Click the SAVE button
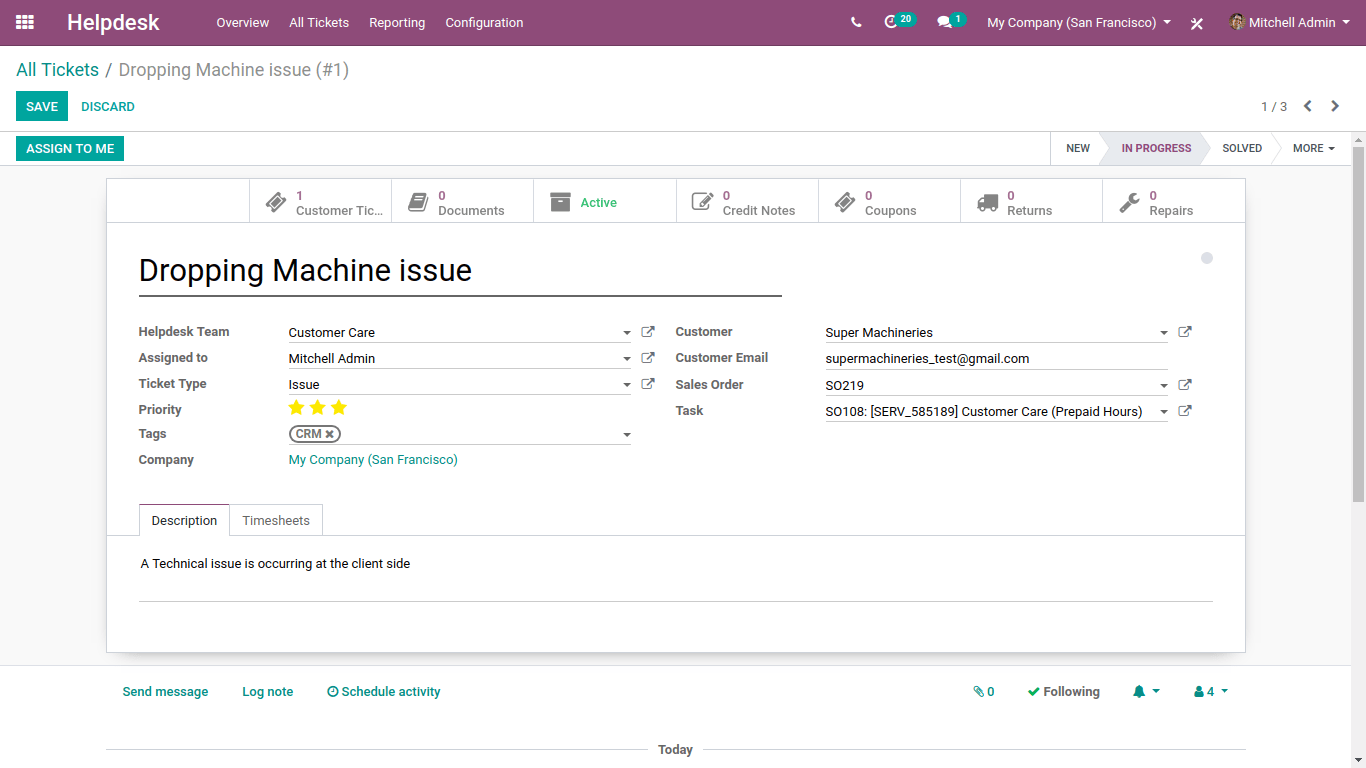 [x=42, y=106]
